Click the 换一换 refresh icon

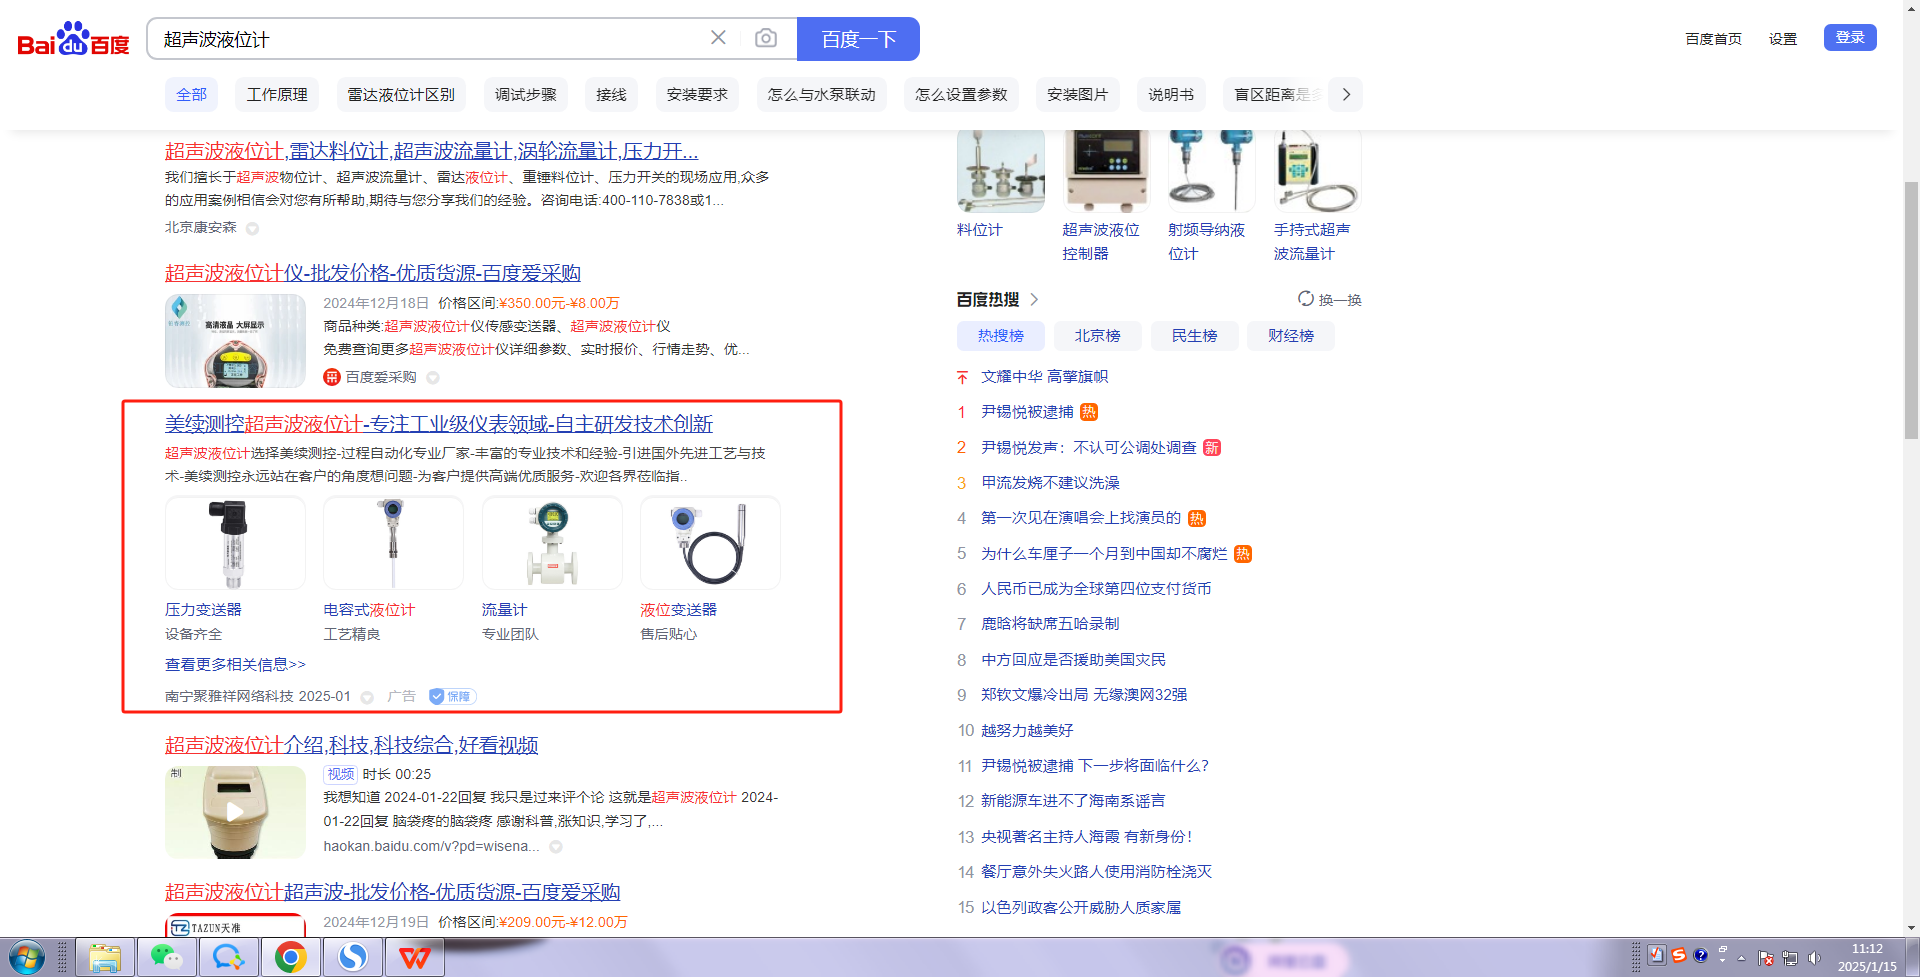point(1305,298)
